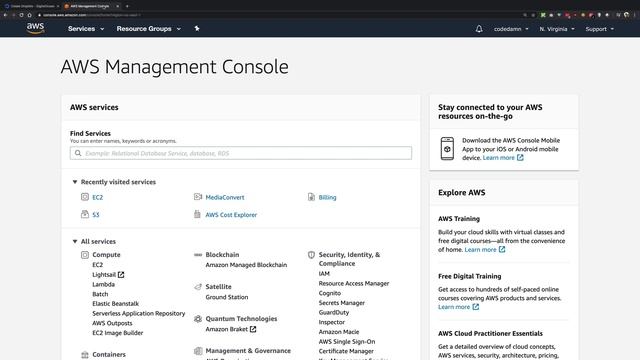The image size is (640, 360).
Task: Click the Billing service icon
Action: pyautogui.click(x=311, y=197)
